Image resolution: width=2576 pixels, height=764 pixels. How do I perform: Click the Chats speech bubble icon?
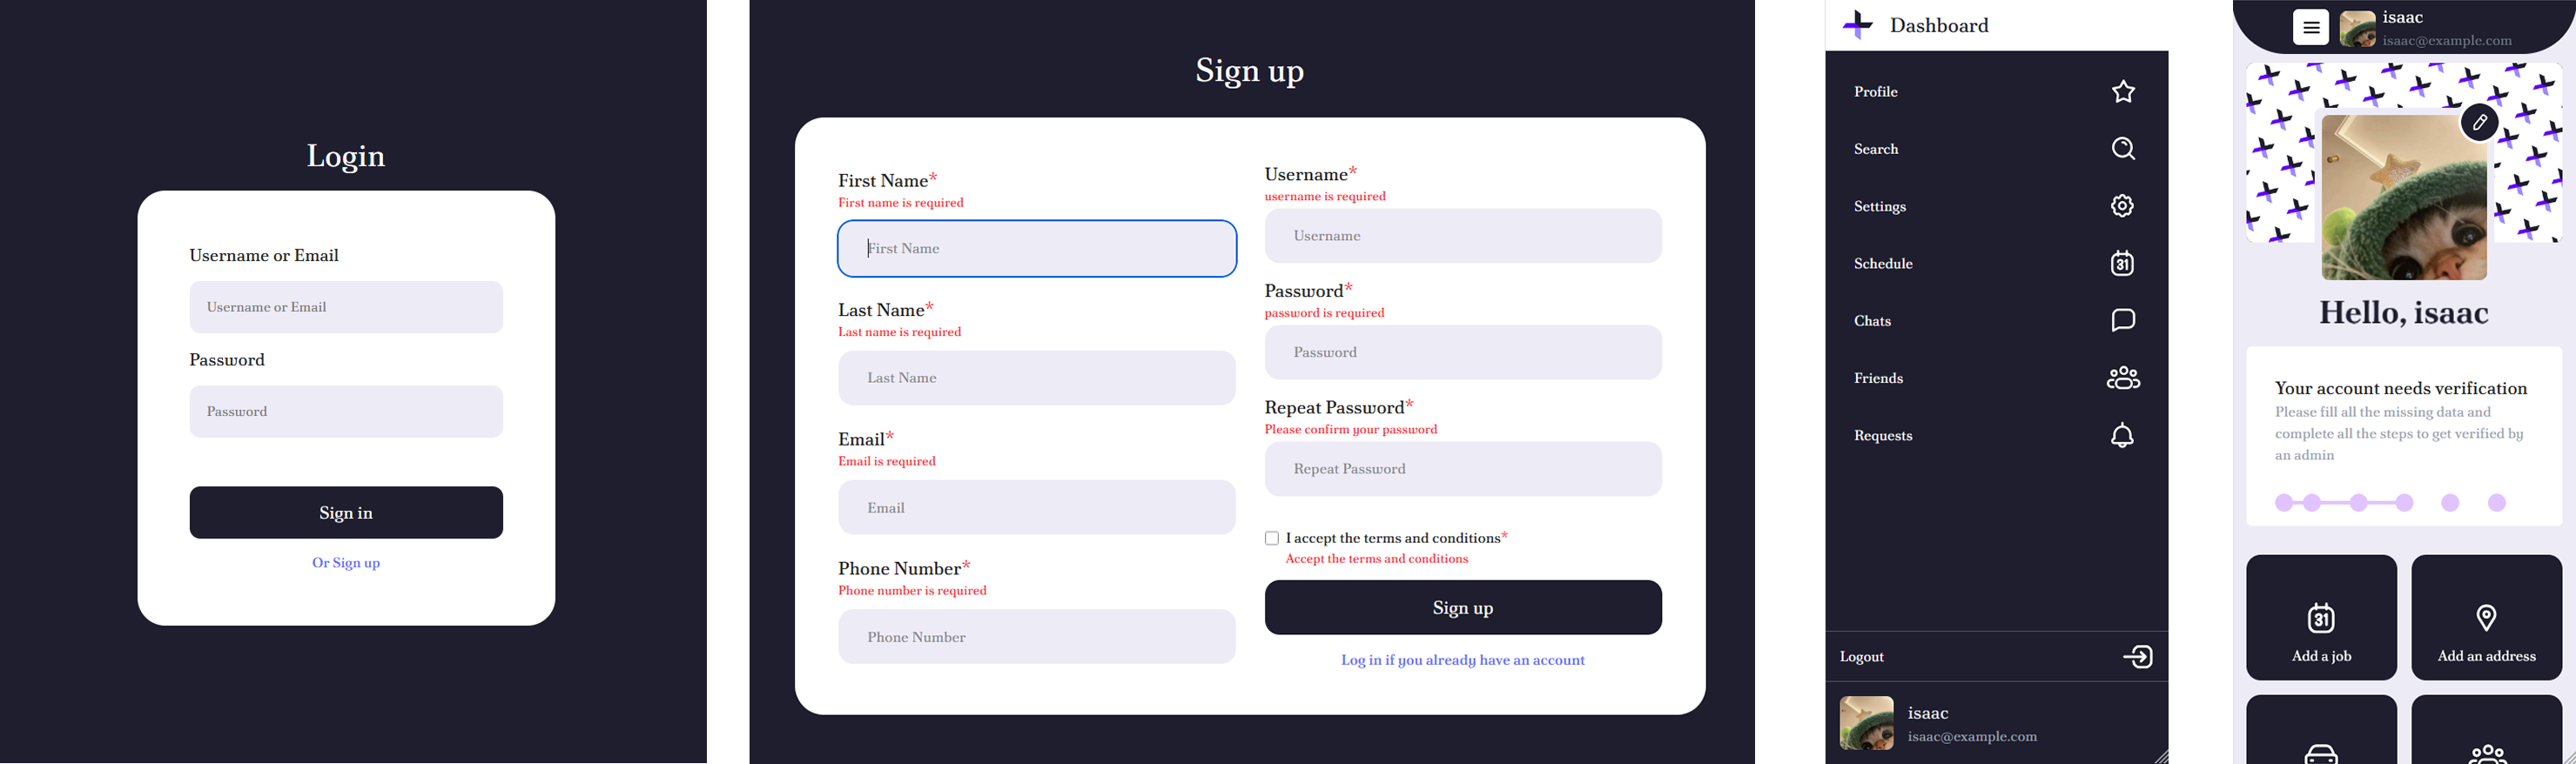click(x=2123, y=320)
